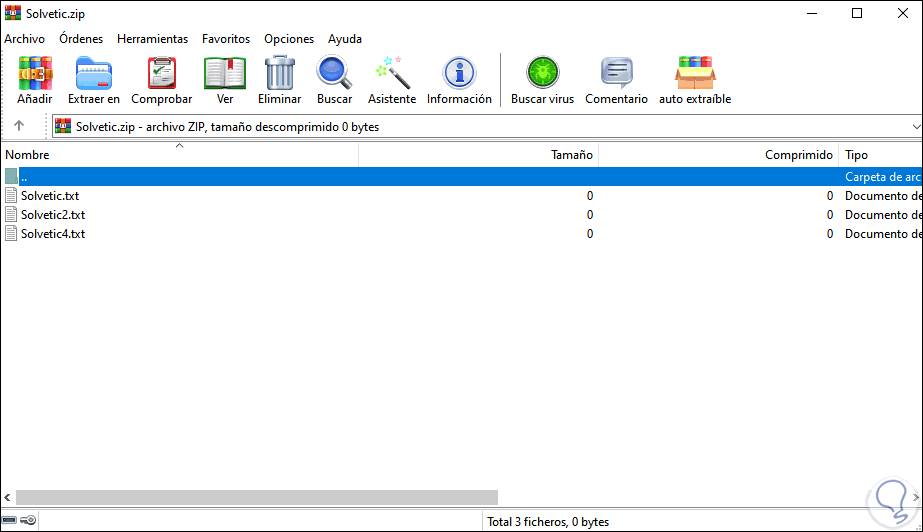Open the Comentario speech bubble icon

(x=616, y=73)
